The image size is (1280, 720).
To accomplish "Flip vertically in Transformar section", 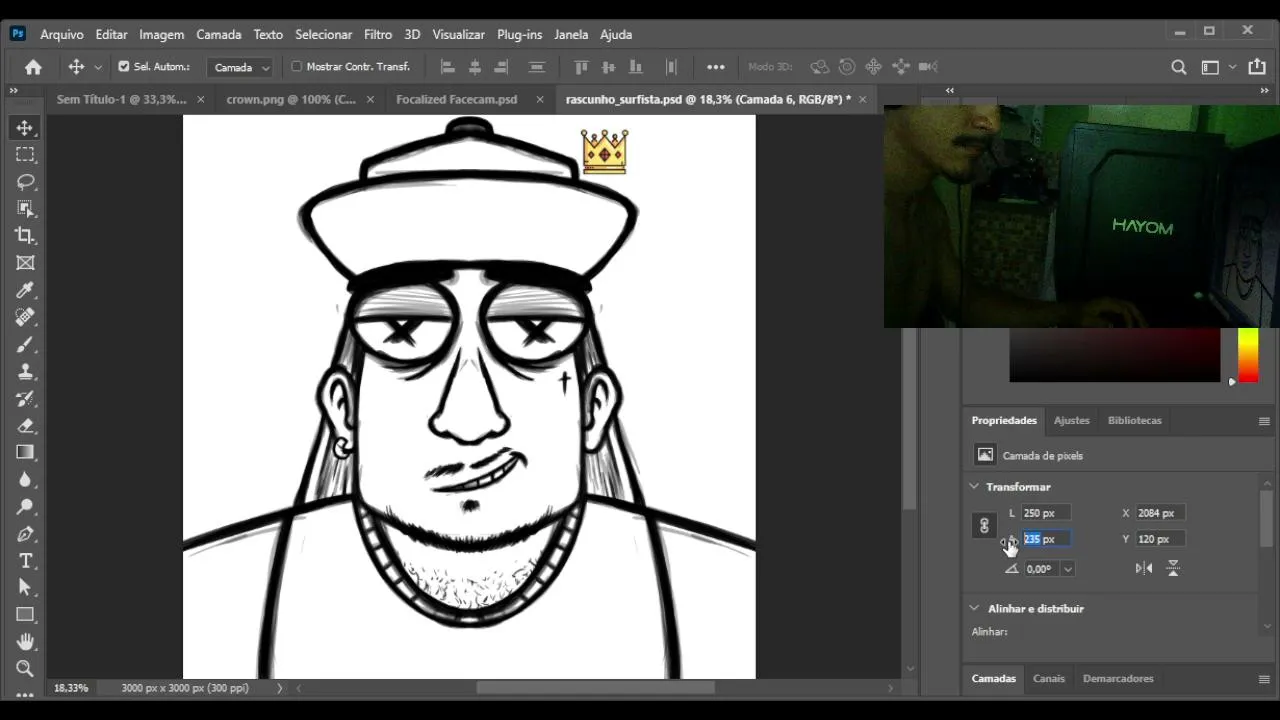I will [x=1173, y=568].
